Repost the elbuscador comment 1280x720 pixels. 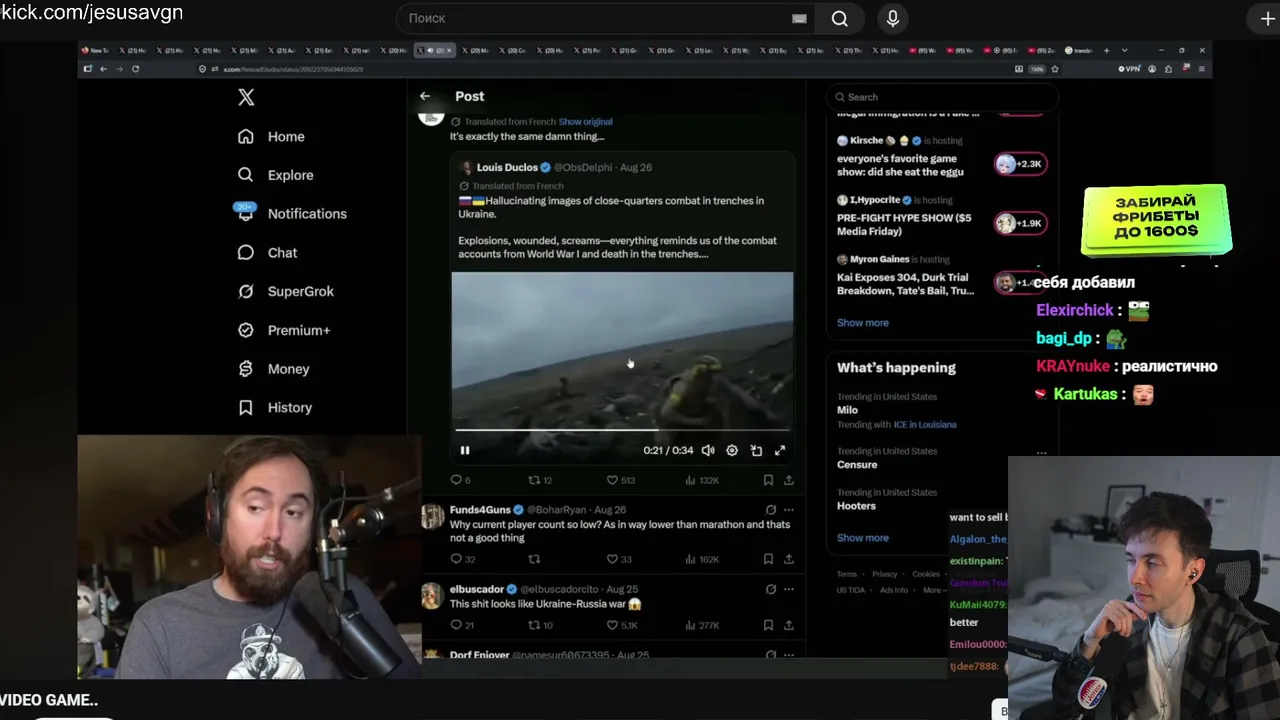point(540,626)
